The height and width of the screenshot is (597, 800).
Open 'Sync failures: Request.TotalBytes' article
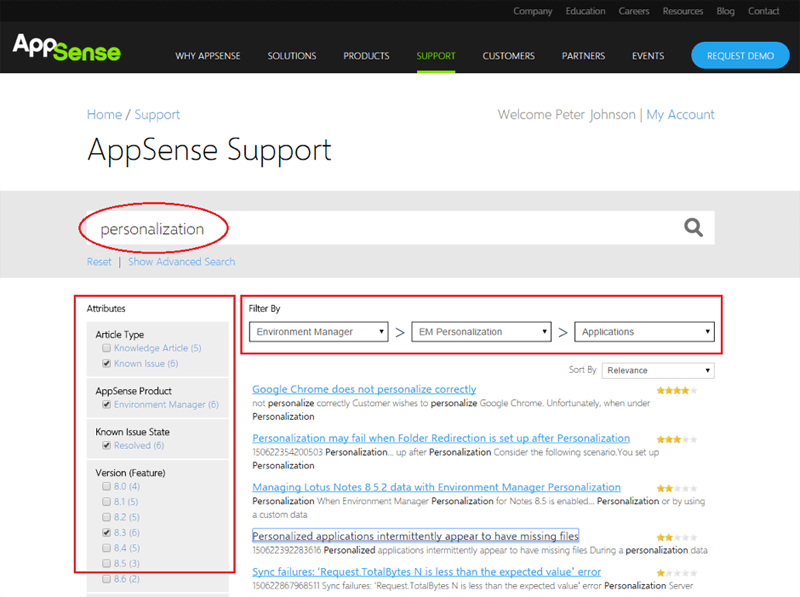(427, 572)
